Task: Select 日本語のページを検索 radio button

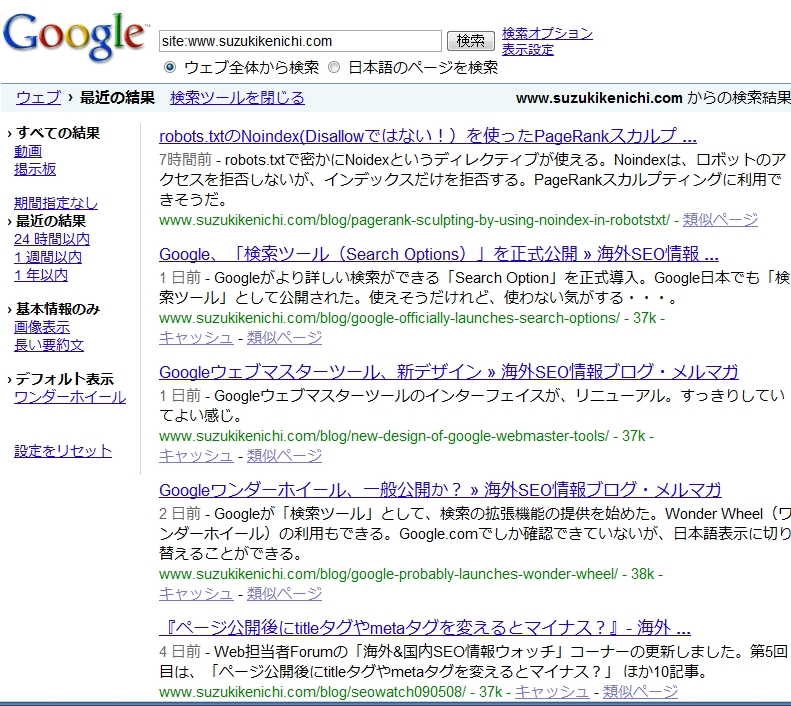Action: 334,67
